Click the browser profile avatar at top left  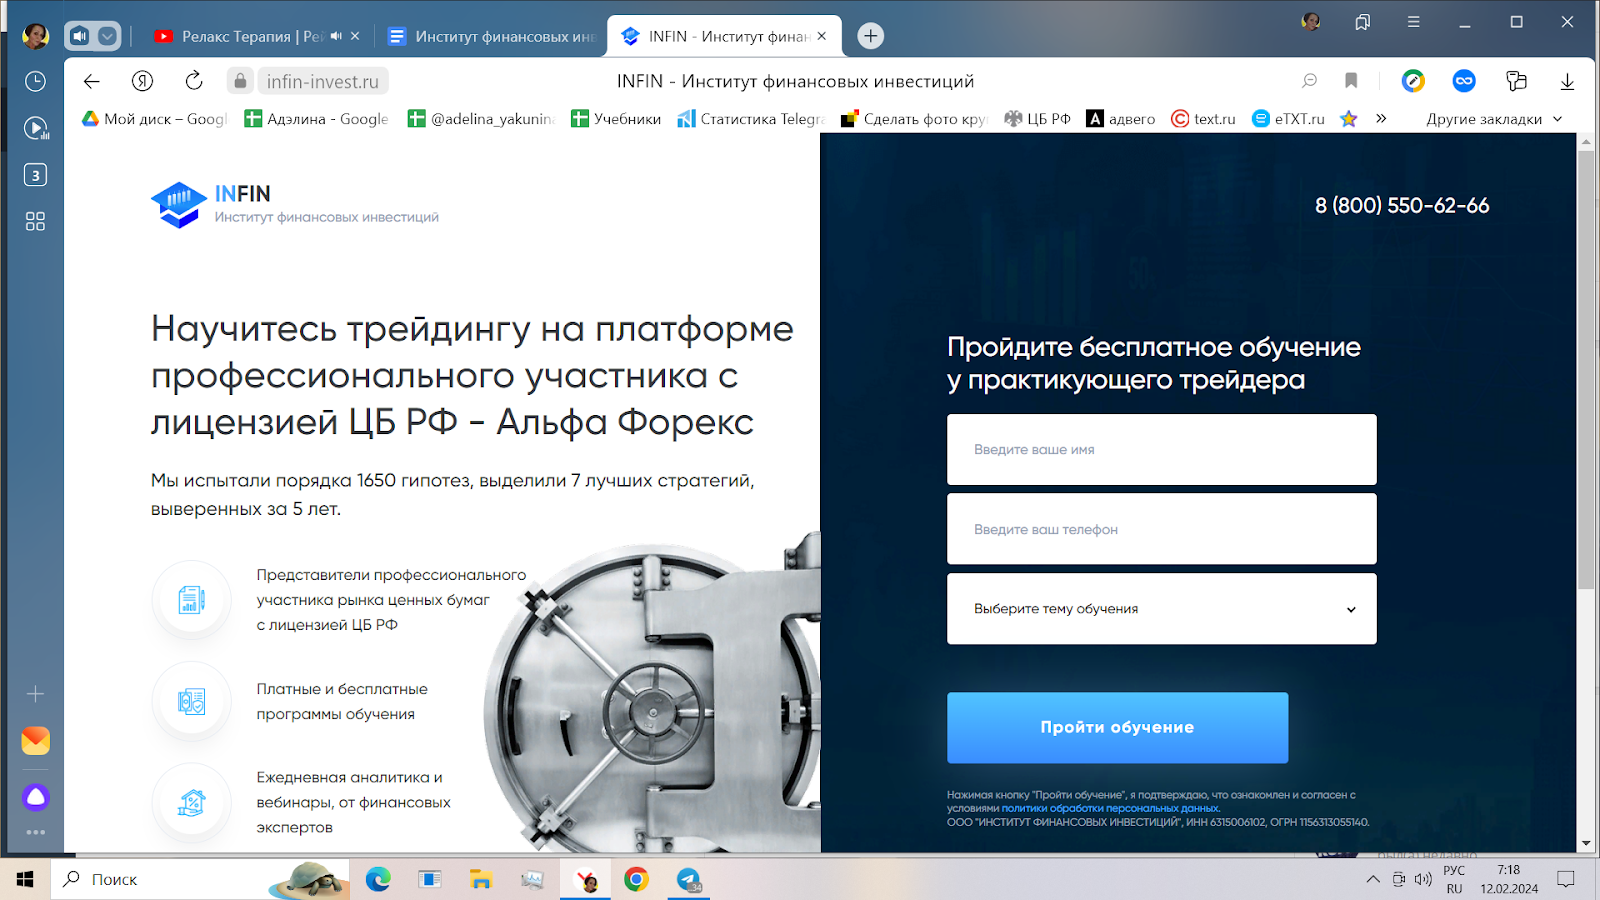click(35, 36)
